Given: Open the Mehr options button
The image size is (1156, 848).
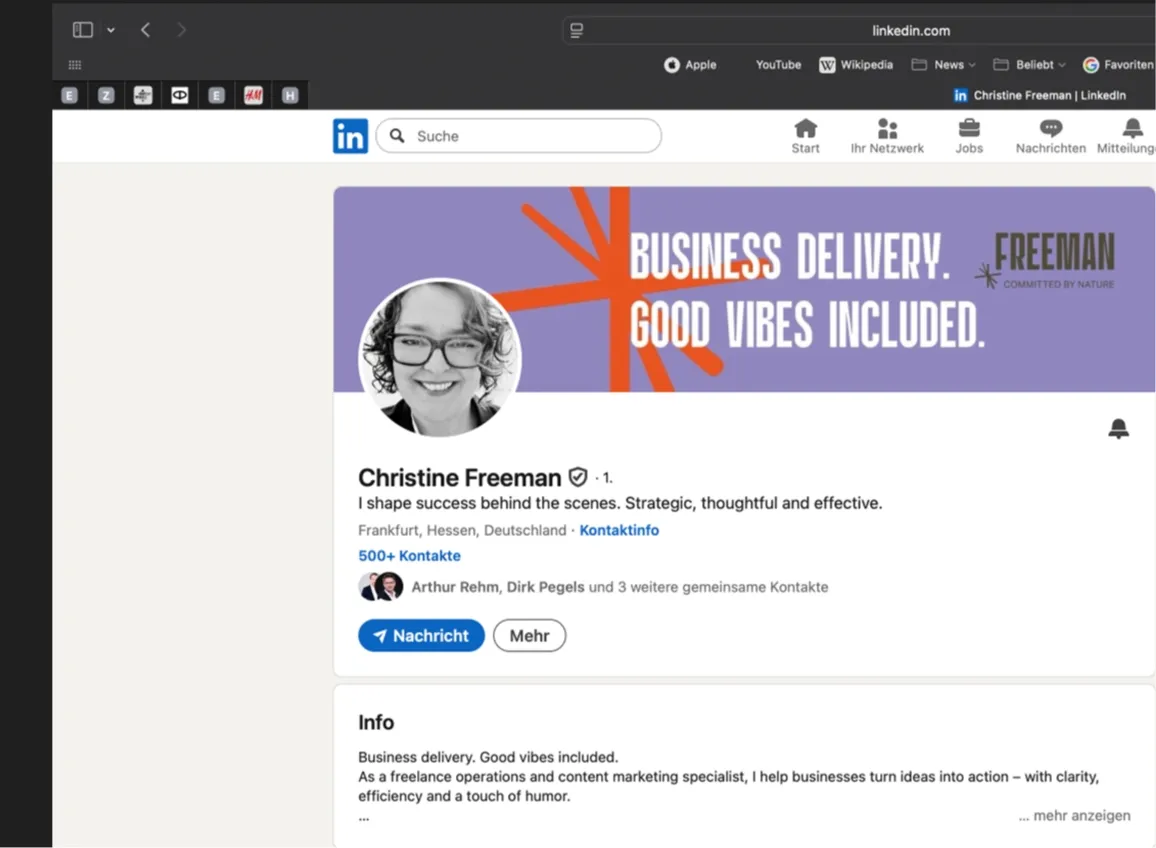Looking at the screenshot, I should tap(529, 636).
